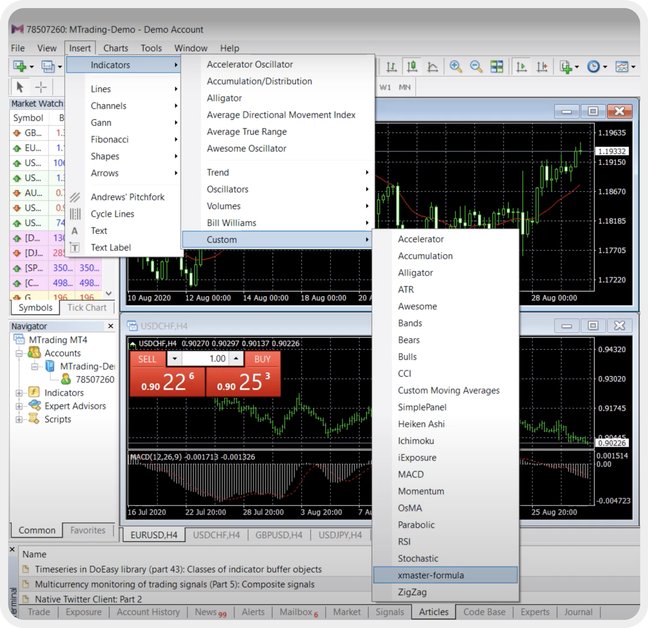
Task: Choose Heiken Ashi custom indicator
Action: point(446,424)
